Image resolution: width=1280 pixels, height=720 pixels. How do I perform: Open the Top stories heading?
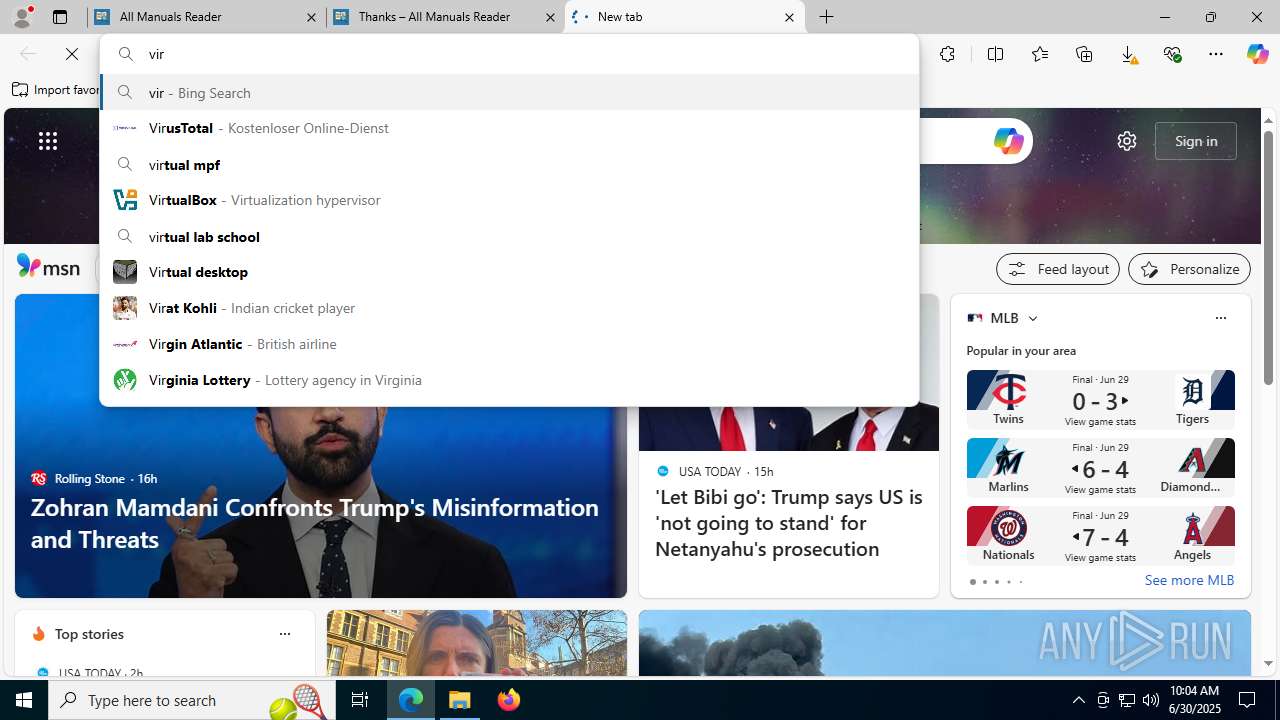(x=89, y=634)
